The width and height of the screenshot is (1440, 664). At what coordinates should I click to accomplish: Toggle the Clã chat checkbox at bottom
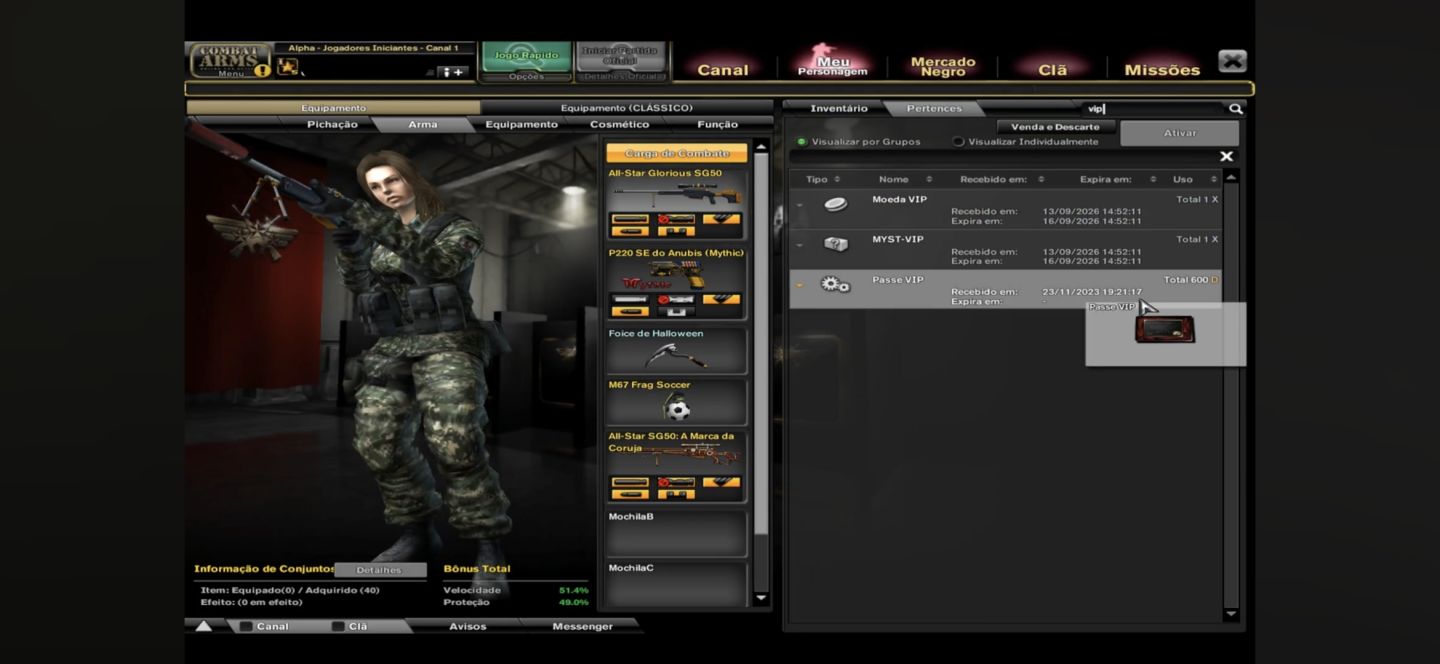tap(338, 627)
